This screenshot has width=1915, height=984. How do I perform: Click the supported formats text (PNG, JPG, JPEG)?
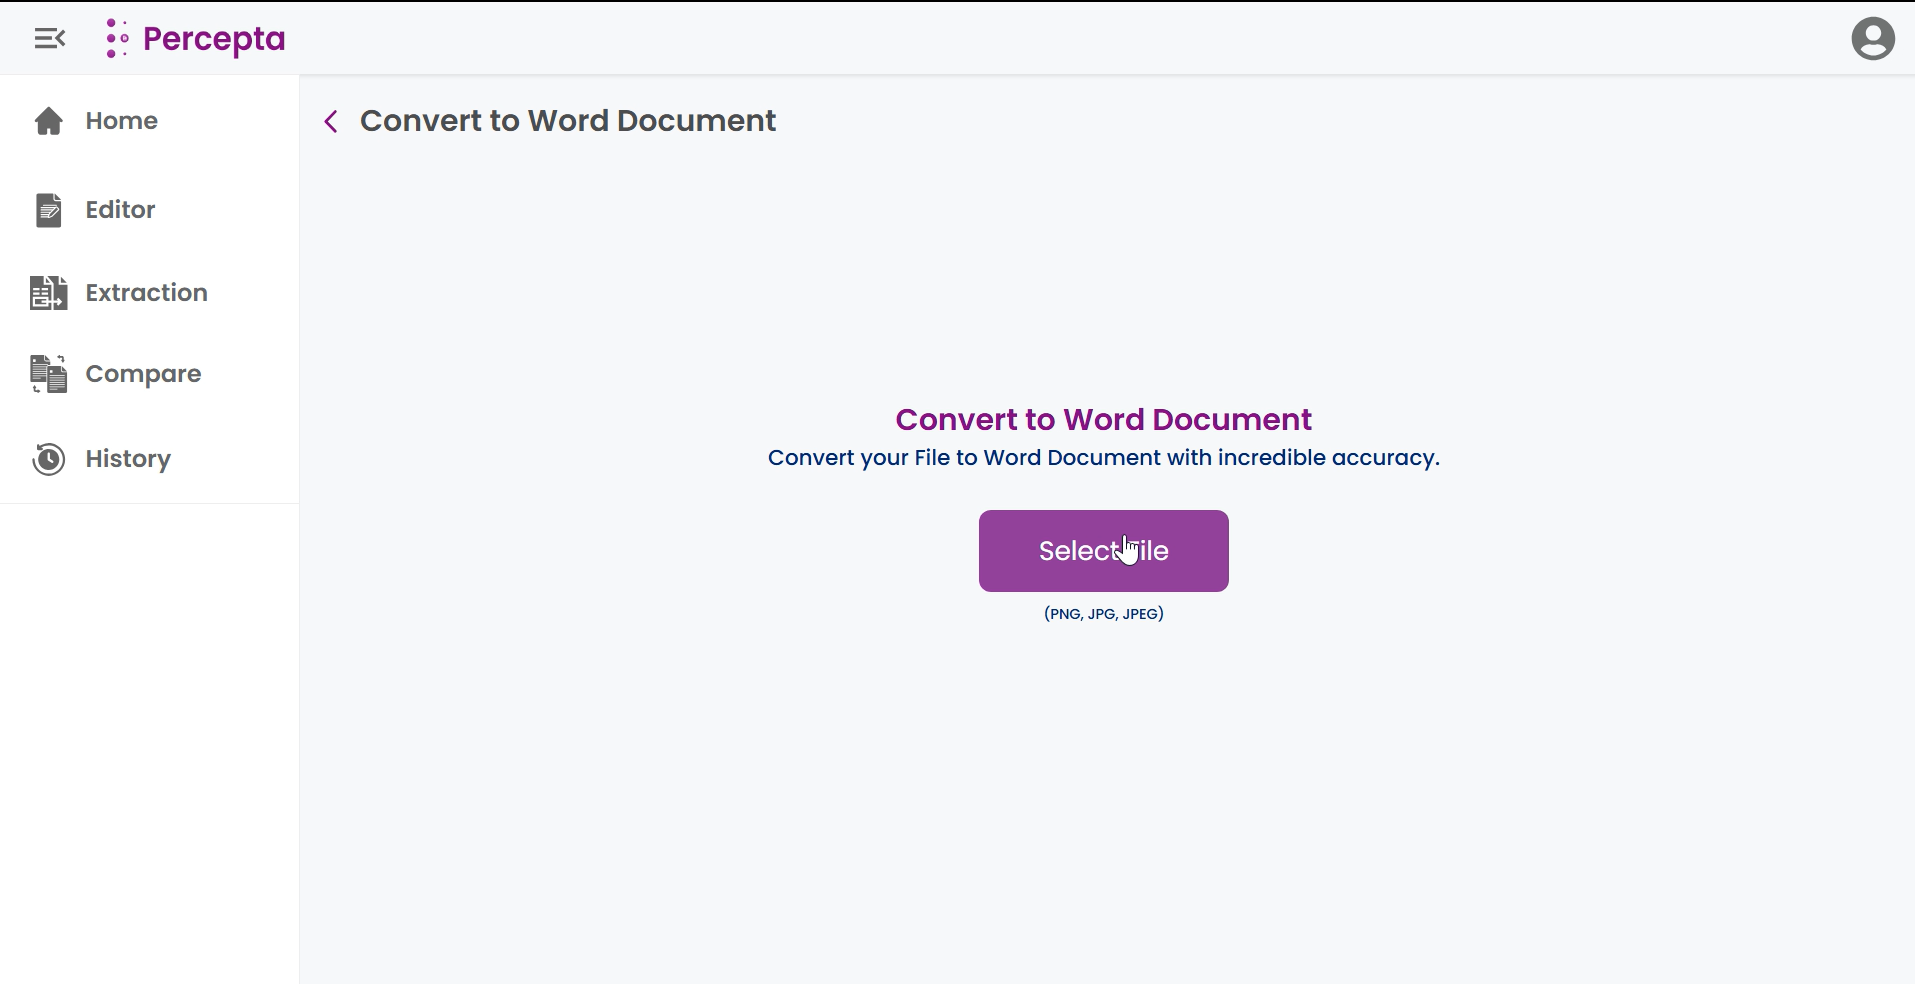[x=1103, y=613]
